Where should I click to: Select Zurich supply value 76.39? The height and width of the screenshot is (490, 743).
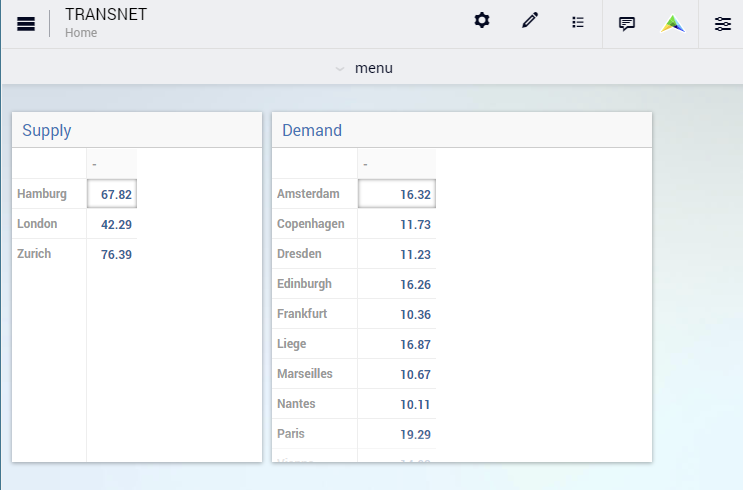pyautogui.click(x=112, y=254)
